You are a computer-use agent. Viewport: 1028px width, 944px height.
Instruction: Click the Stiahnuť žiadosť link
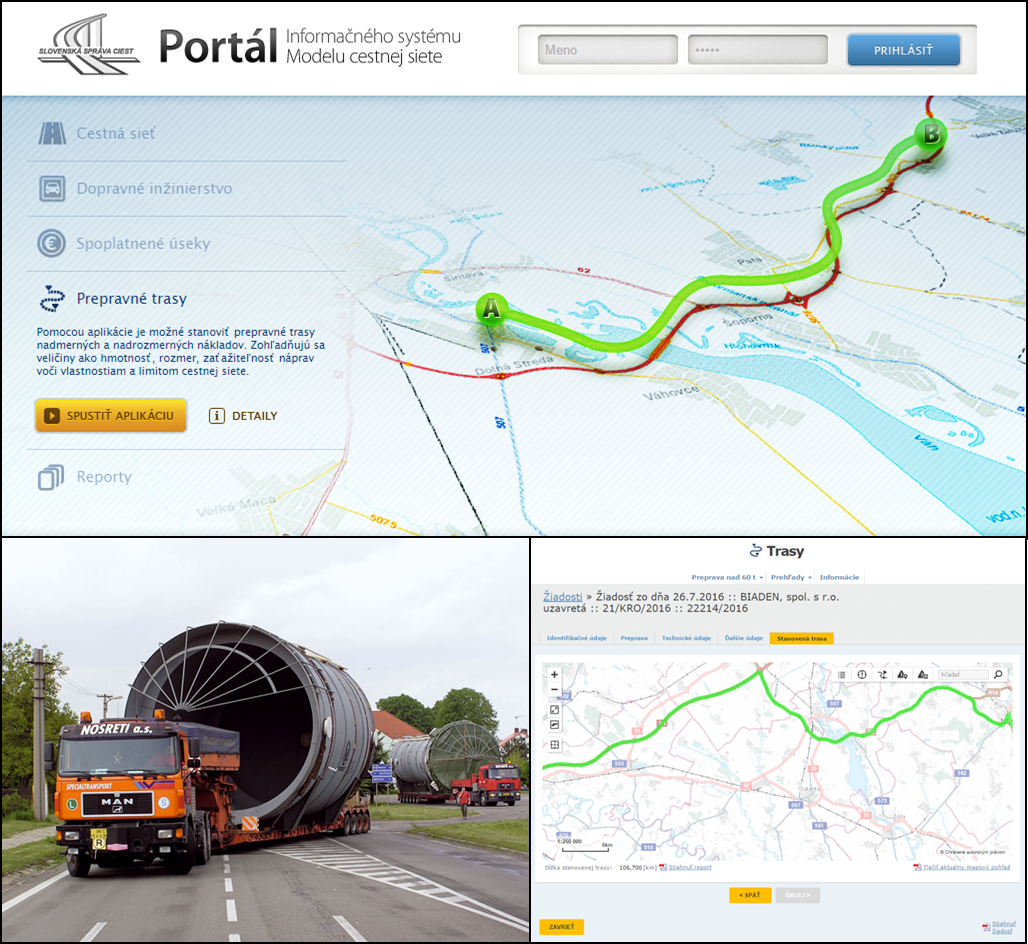1004,928
